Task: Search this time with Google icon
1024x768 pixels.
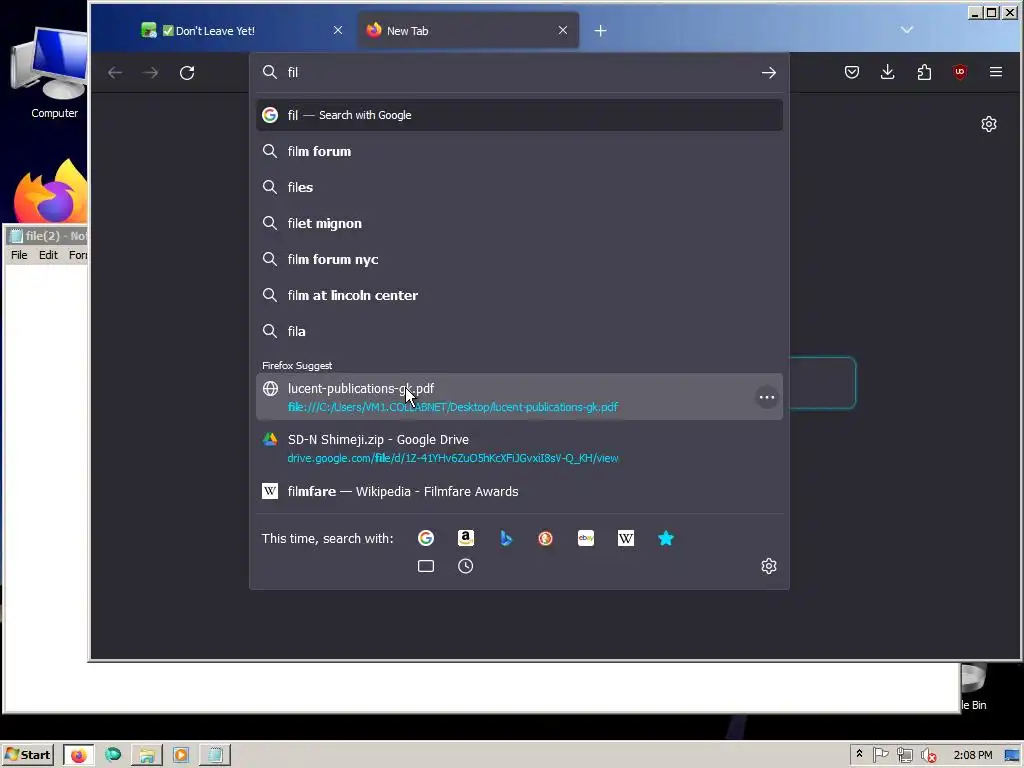Action: pos(426,538)
